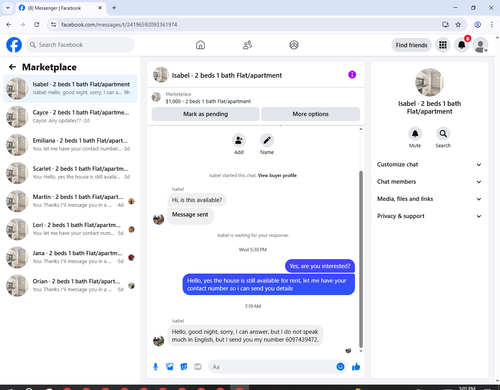Open account profile avatar menu

click(x=481, y=45)
